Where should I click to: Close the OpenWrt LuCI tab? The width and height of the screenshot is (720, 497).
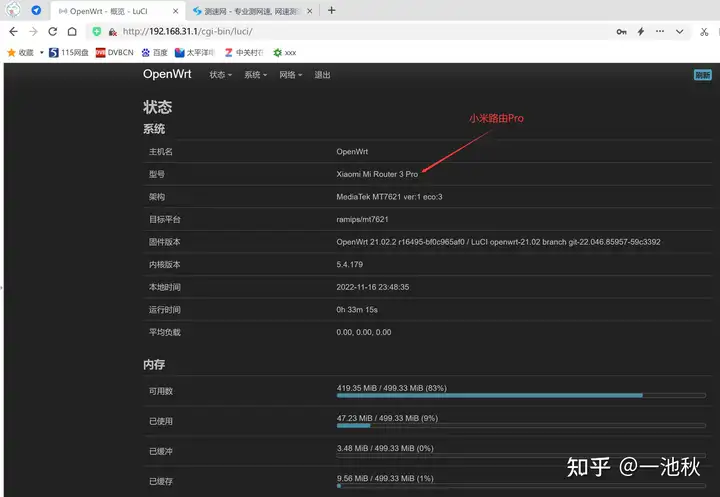click(x=175, y=11)
